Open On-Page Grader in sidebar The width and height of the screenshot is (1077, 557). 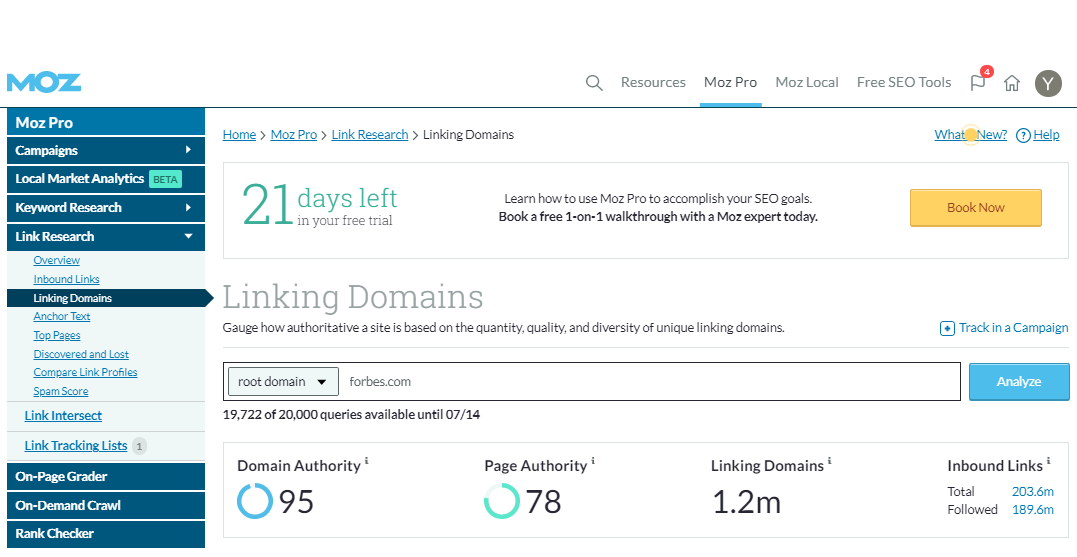point(106,477)
